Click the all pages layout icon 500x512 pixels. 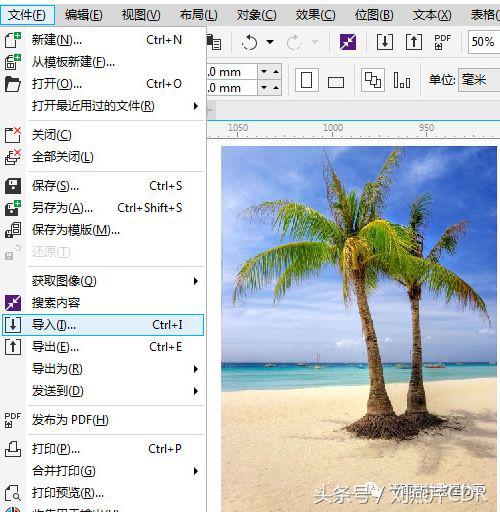(x=373, y=80)
